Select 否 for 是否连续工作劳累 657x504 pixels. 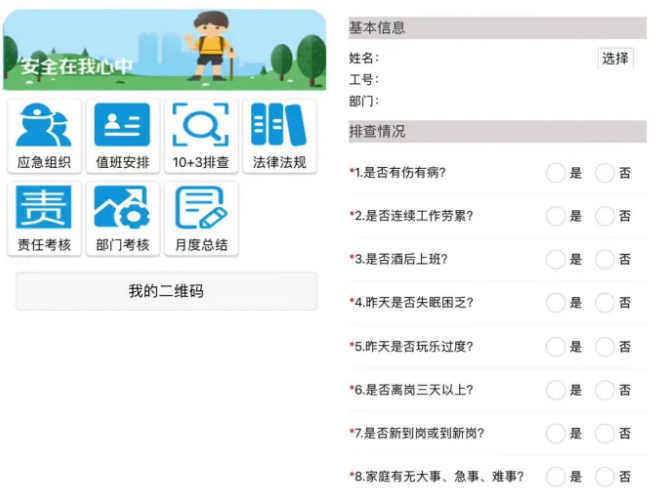(x=605, y=216)
